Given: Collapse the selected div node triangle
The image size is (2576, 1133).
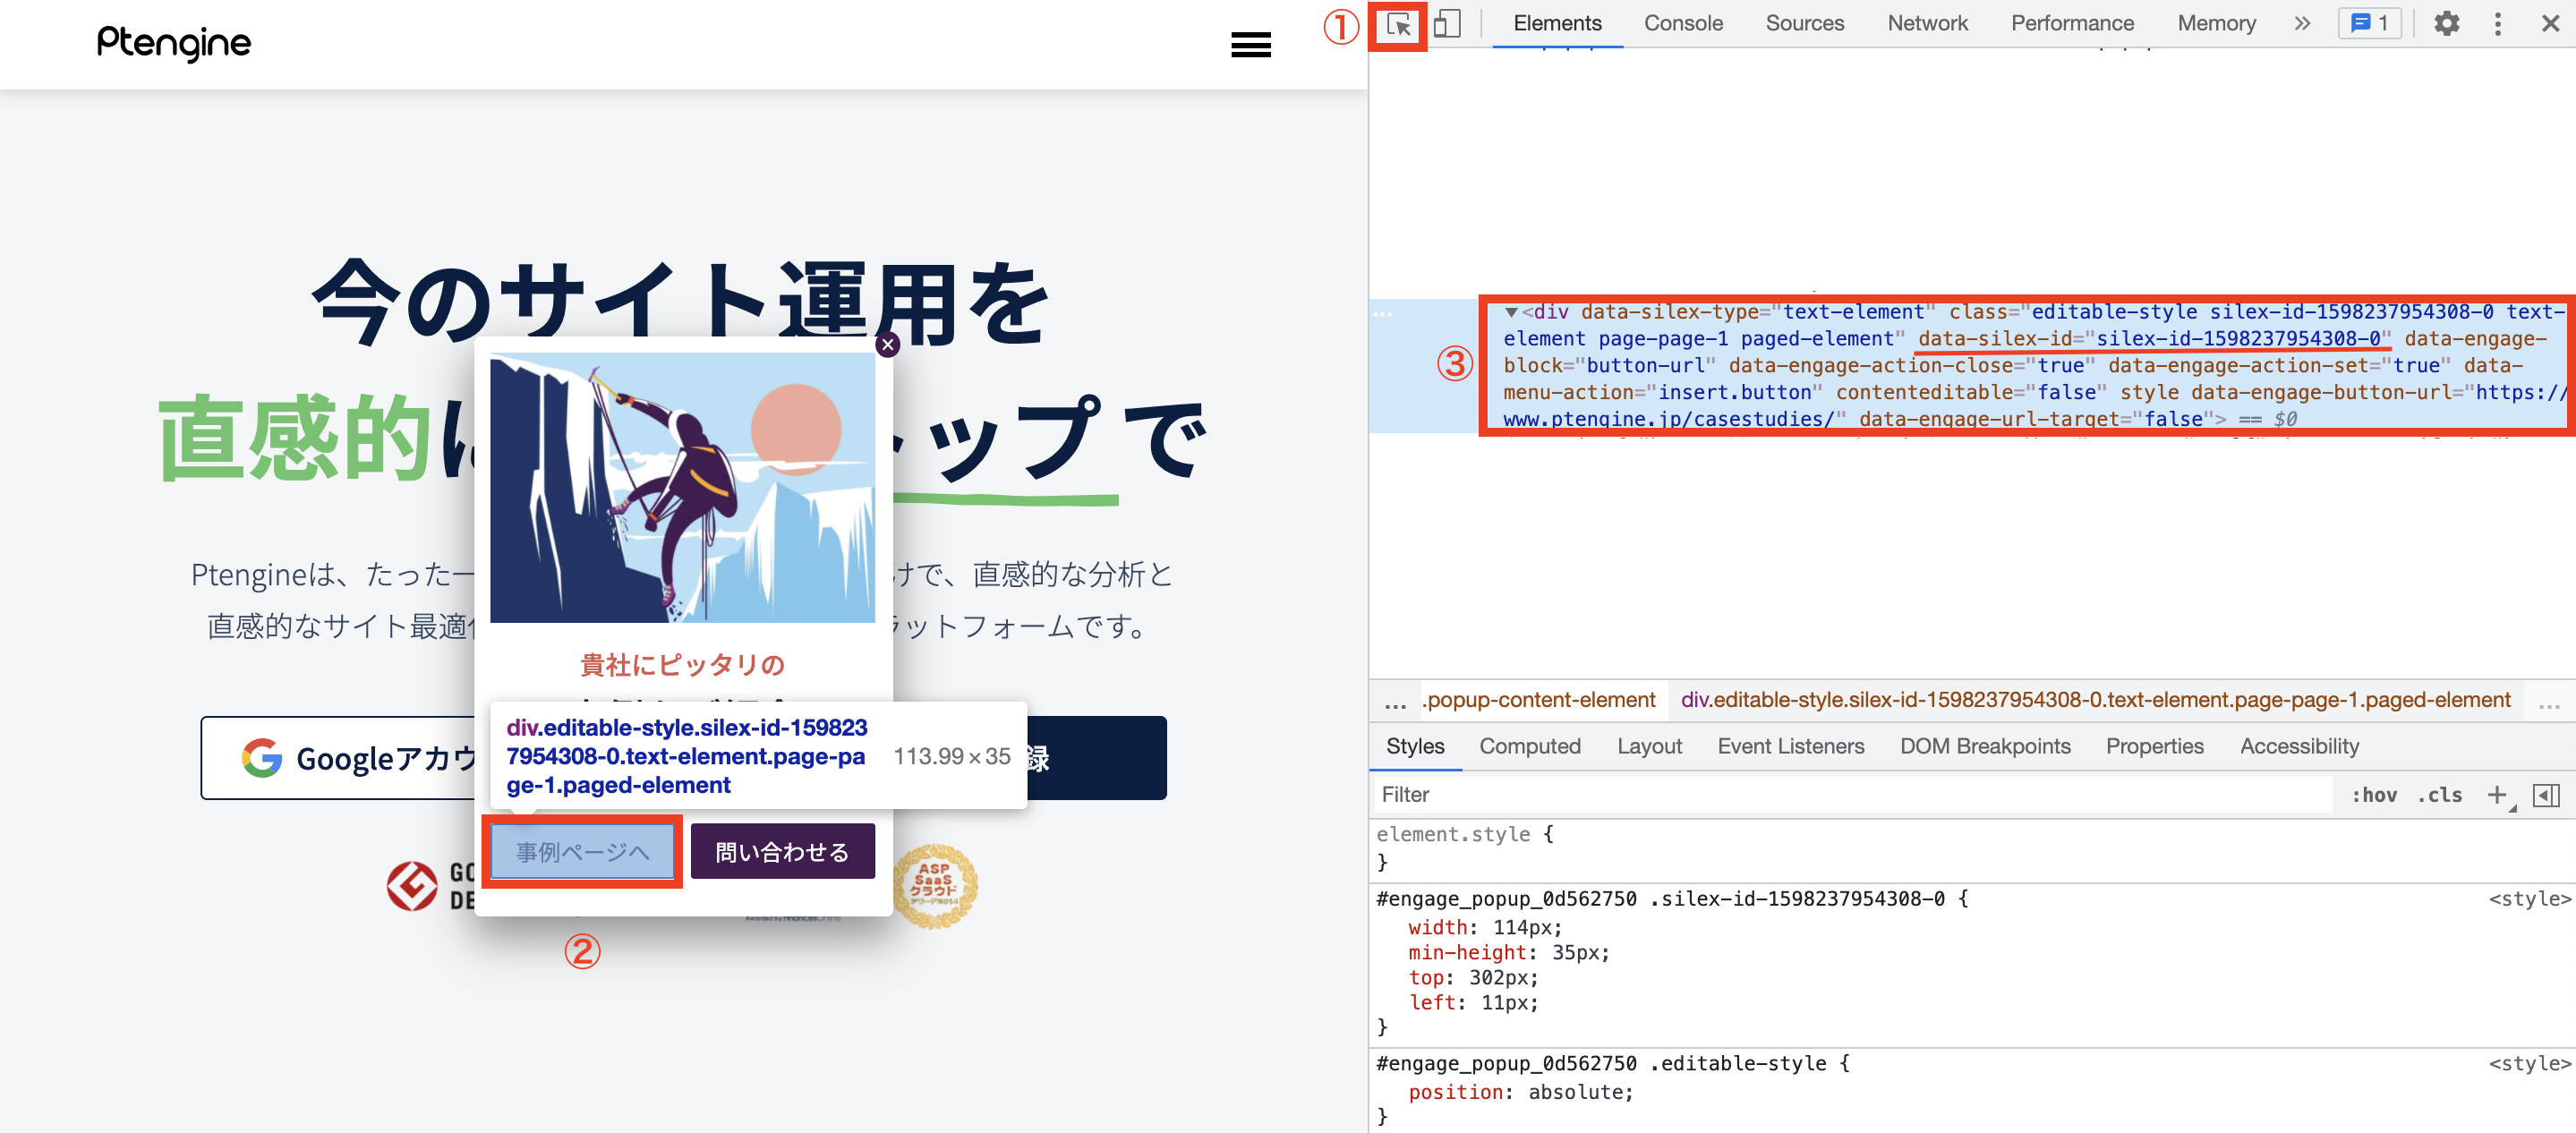Looking at the screenshot, I should pyautogui.click(x=1511, y=313).
